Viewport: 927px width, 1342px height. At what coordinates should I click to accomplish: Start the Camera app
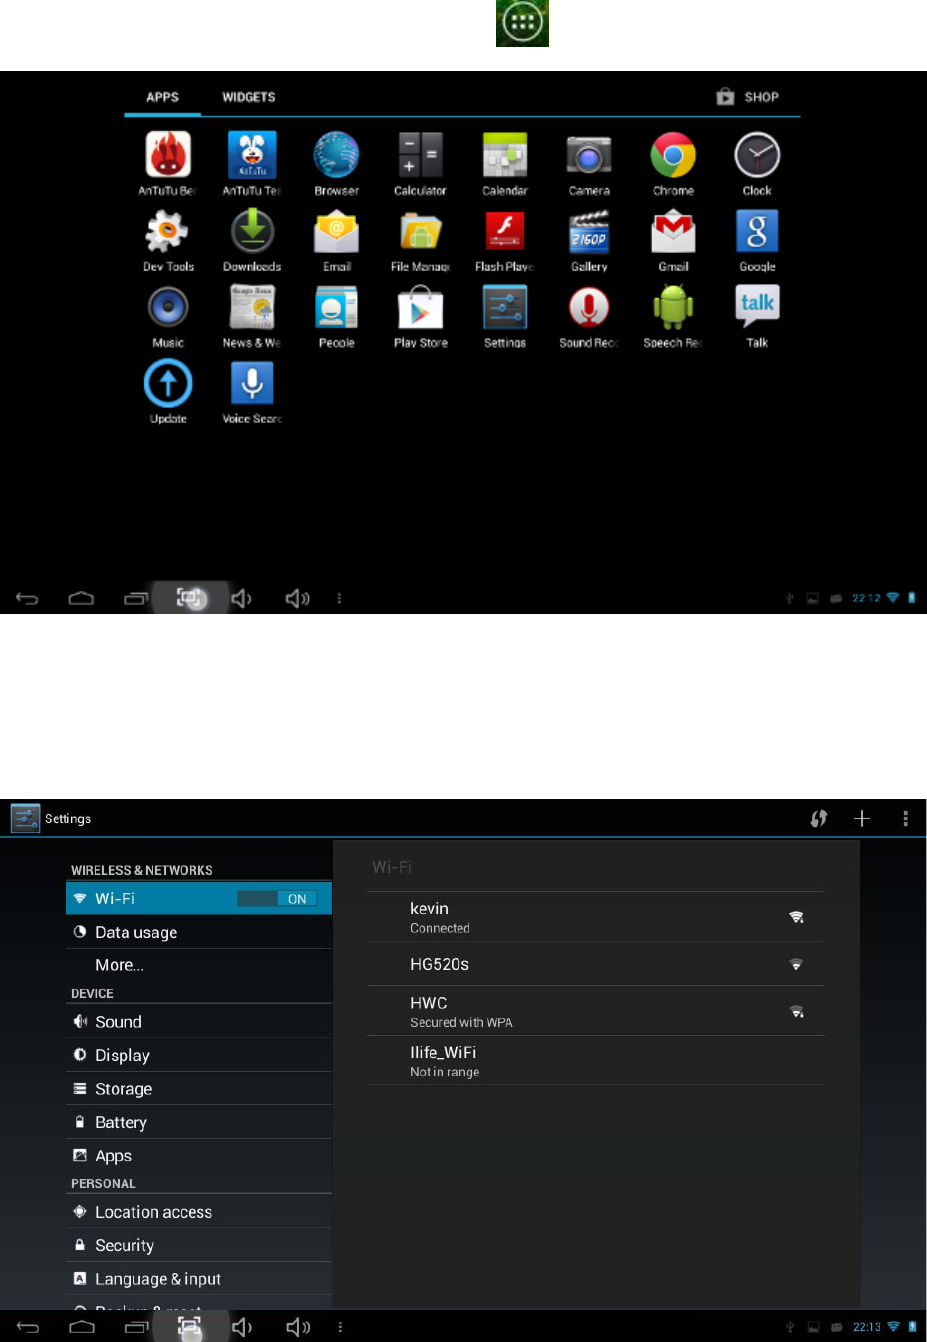click(x=589, y=163)
